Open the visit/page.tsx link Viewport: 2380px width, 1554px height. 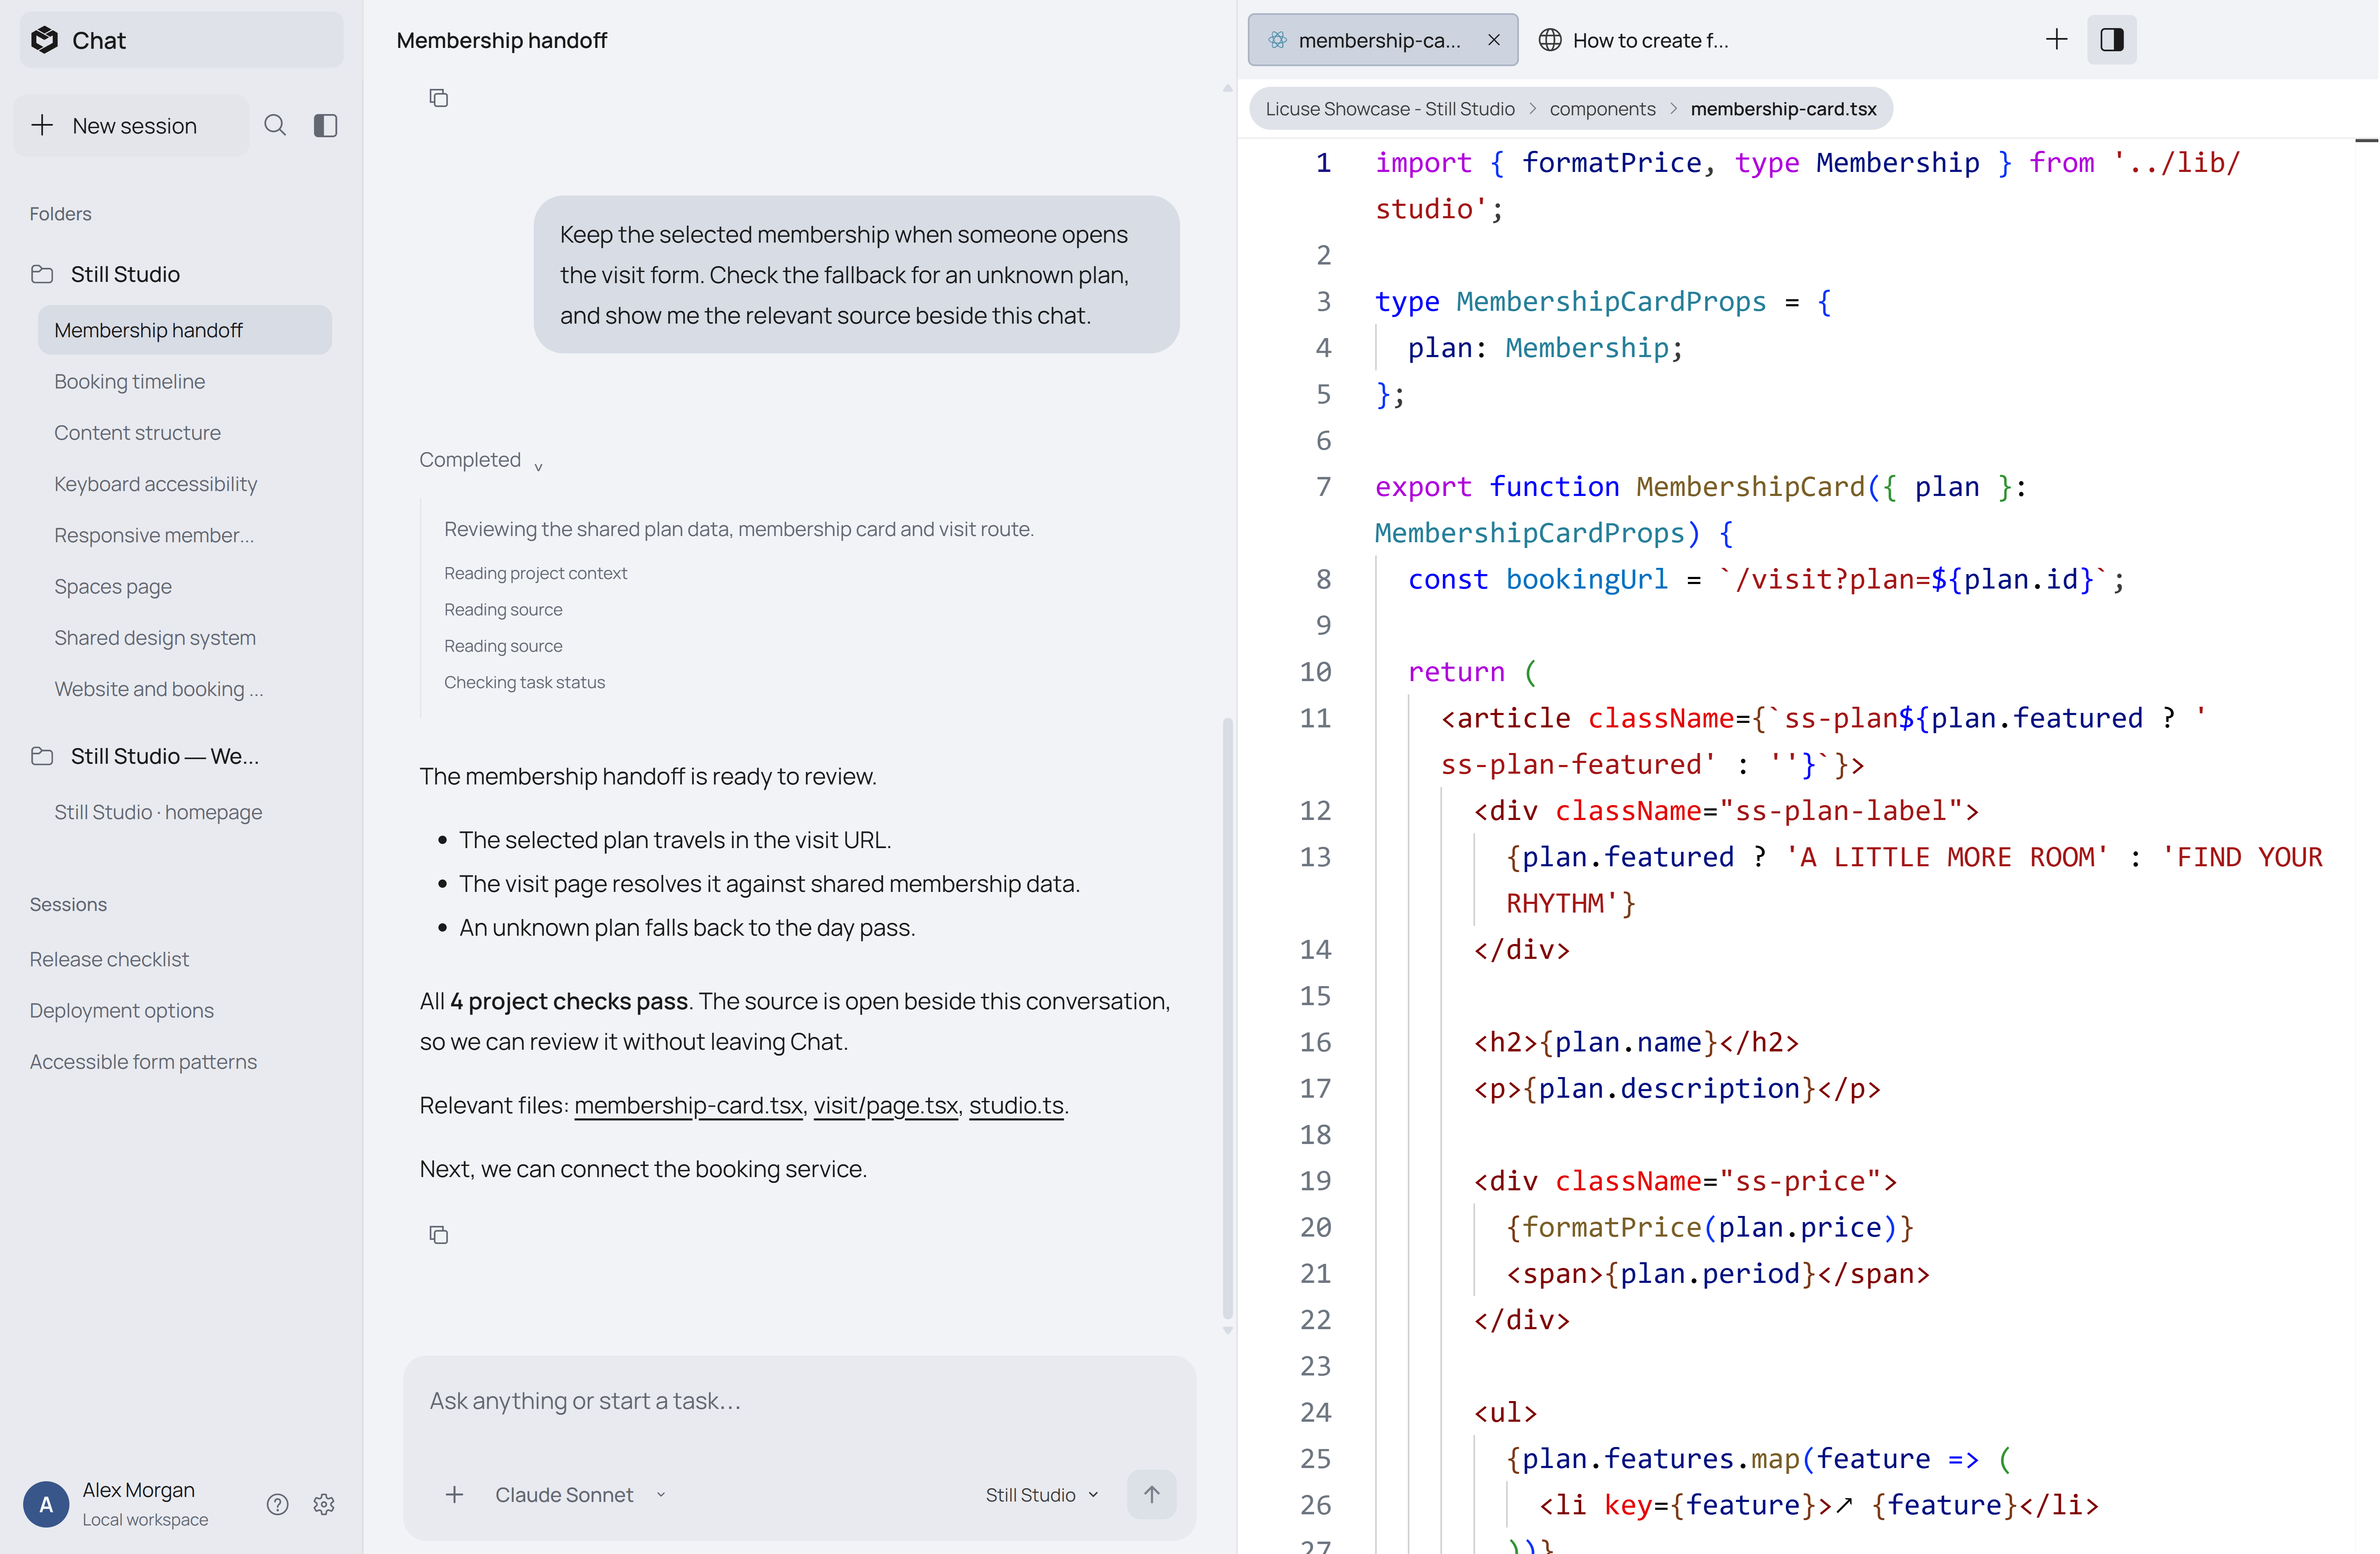(x=886, y=1105)
